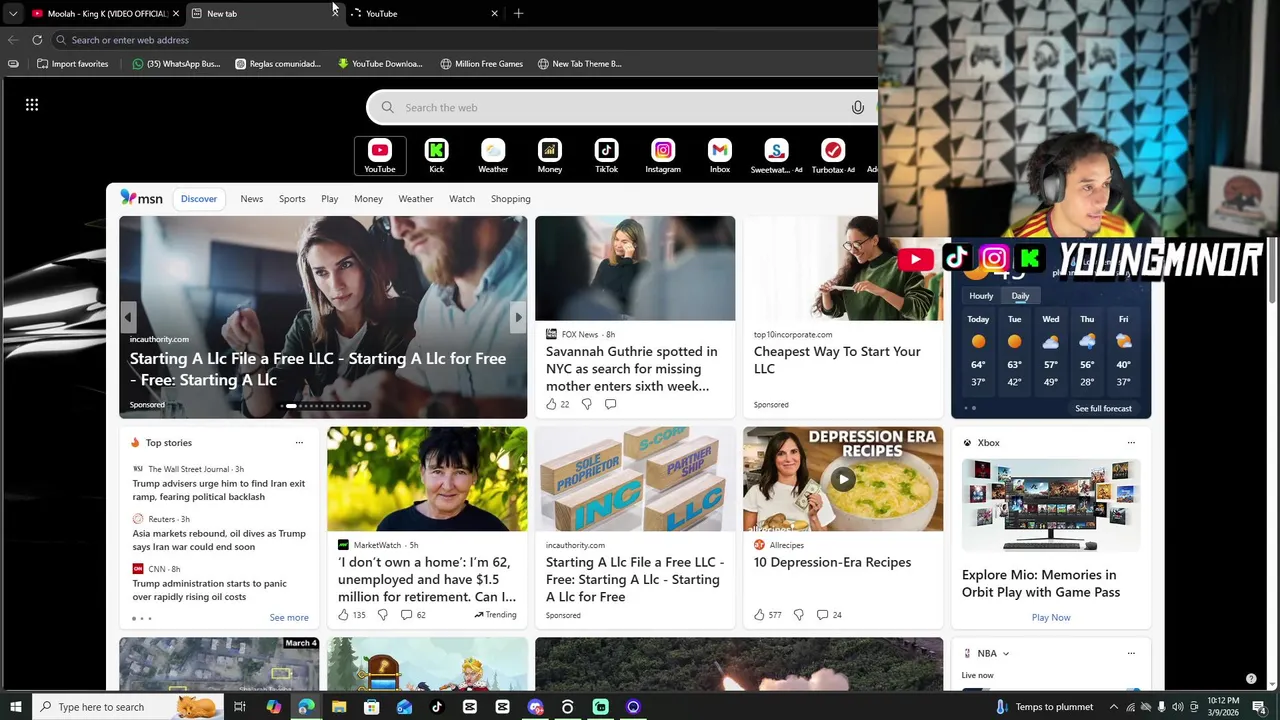Image resolution: width=1280 pixels, height=720 pixels.
Task: Open the Cheapest Way To Start LLC card
Action: point(843,317)
